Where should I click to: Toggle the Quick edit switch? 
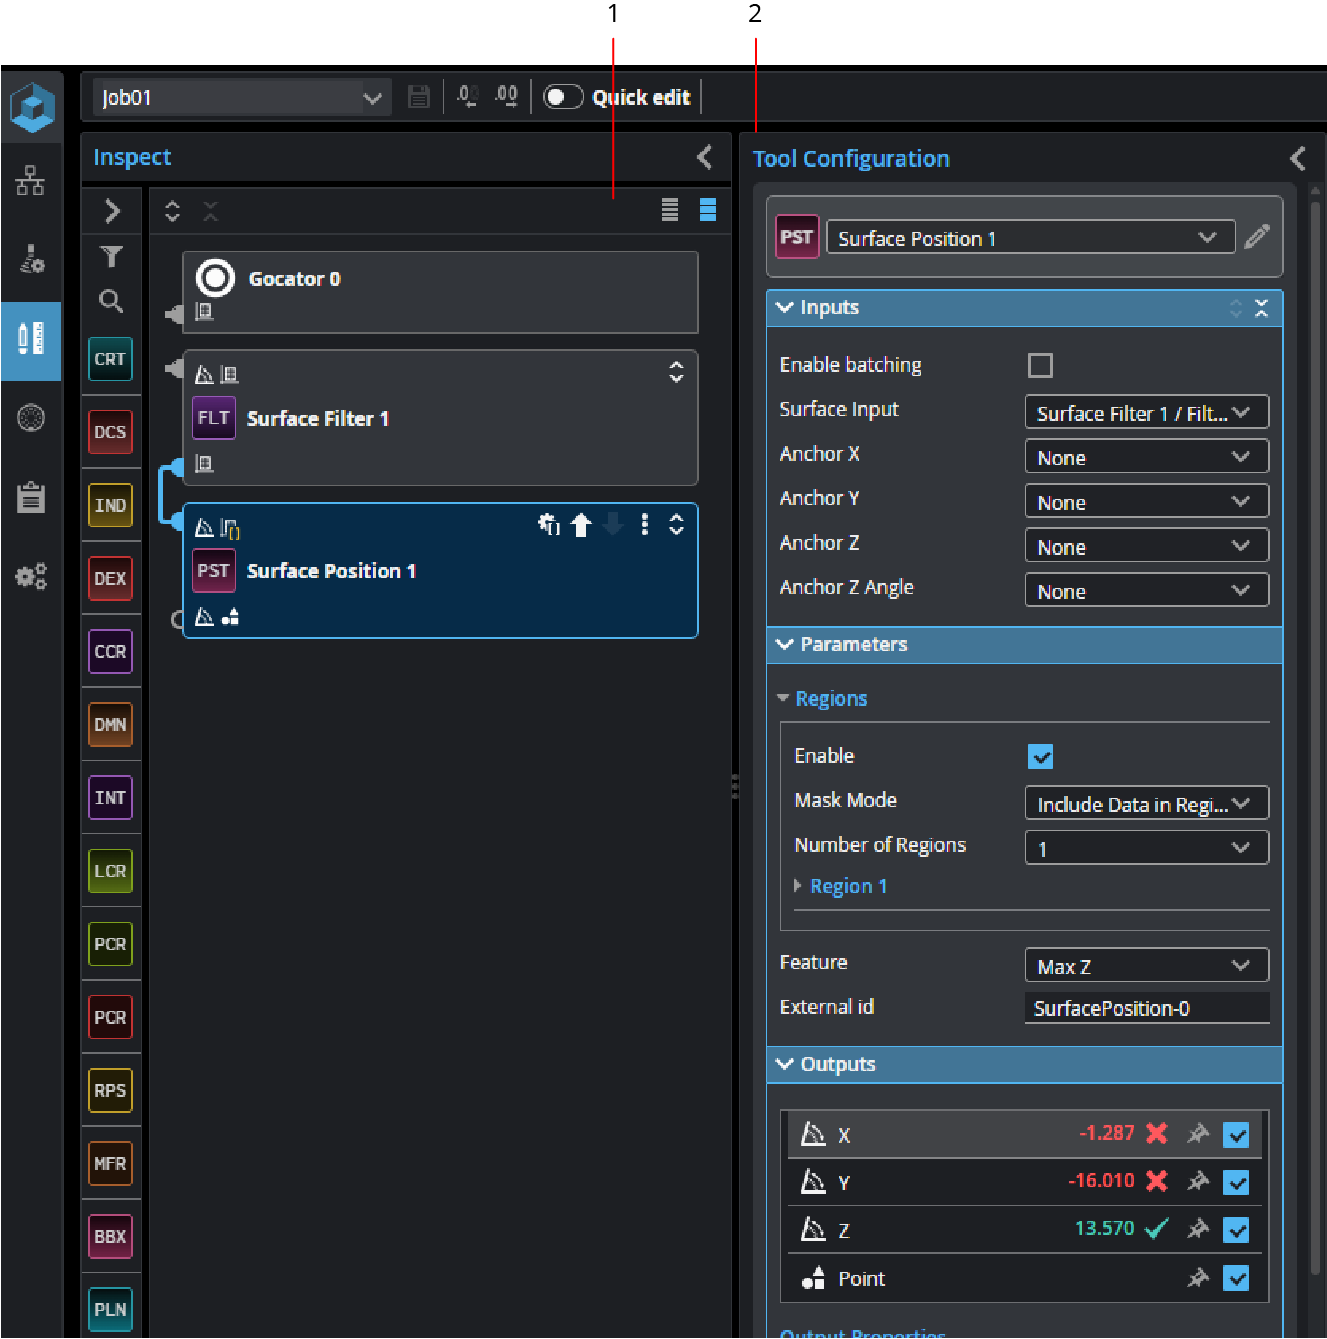(563, 97)
